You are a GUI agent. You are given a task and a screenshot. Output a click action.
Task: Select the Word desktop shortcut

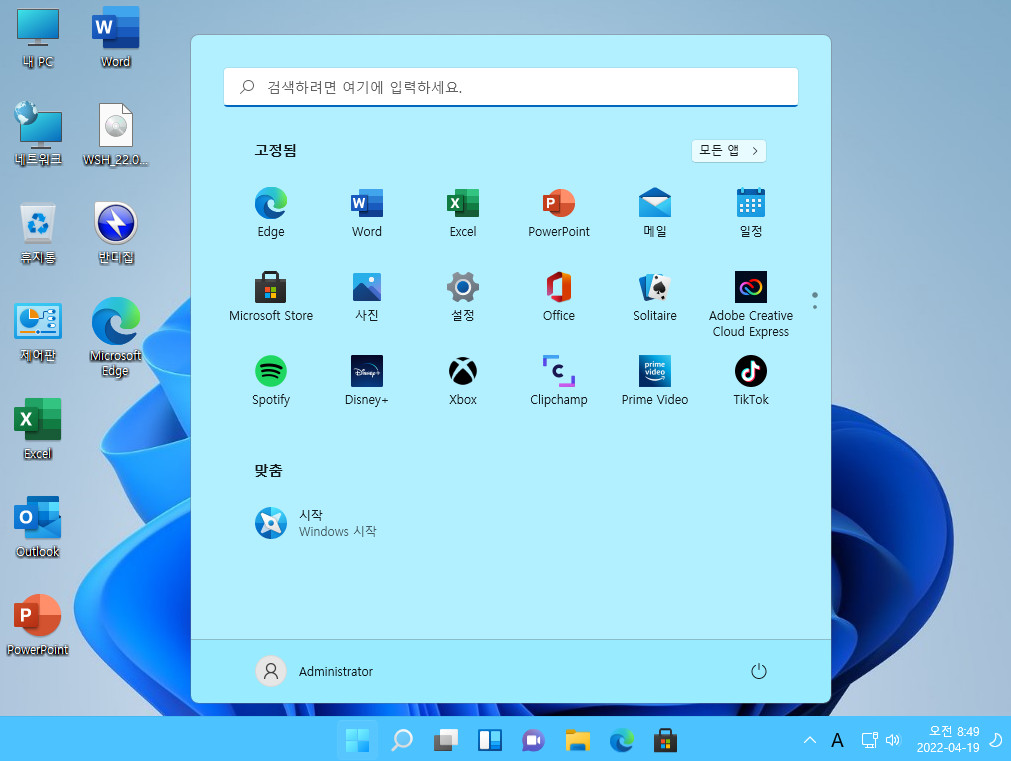pyautogui.click(x=115, y=37)
